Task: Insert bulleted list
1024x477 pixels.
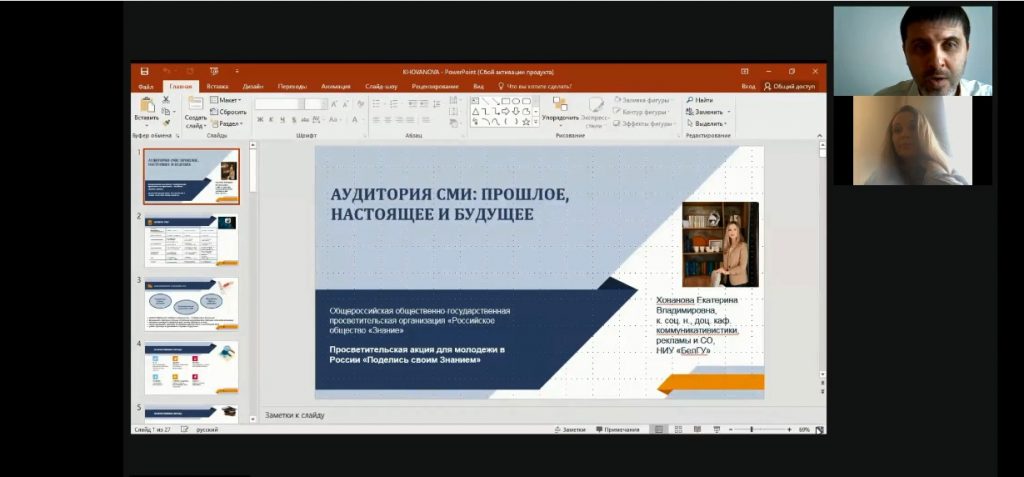Action: pos(377,104)
